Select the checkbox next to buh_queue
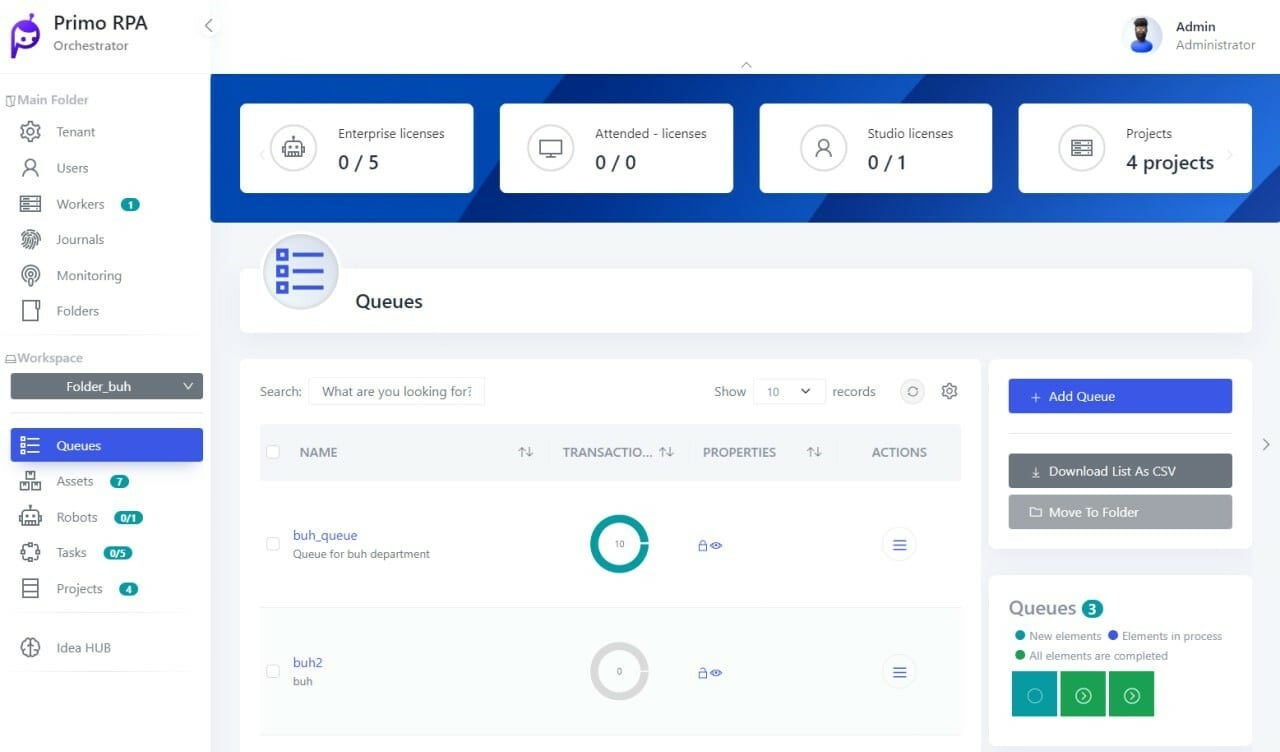Viewport: 1280px width, 752px height. (x=273, y=544)
